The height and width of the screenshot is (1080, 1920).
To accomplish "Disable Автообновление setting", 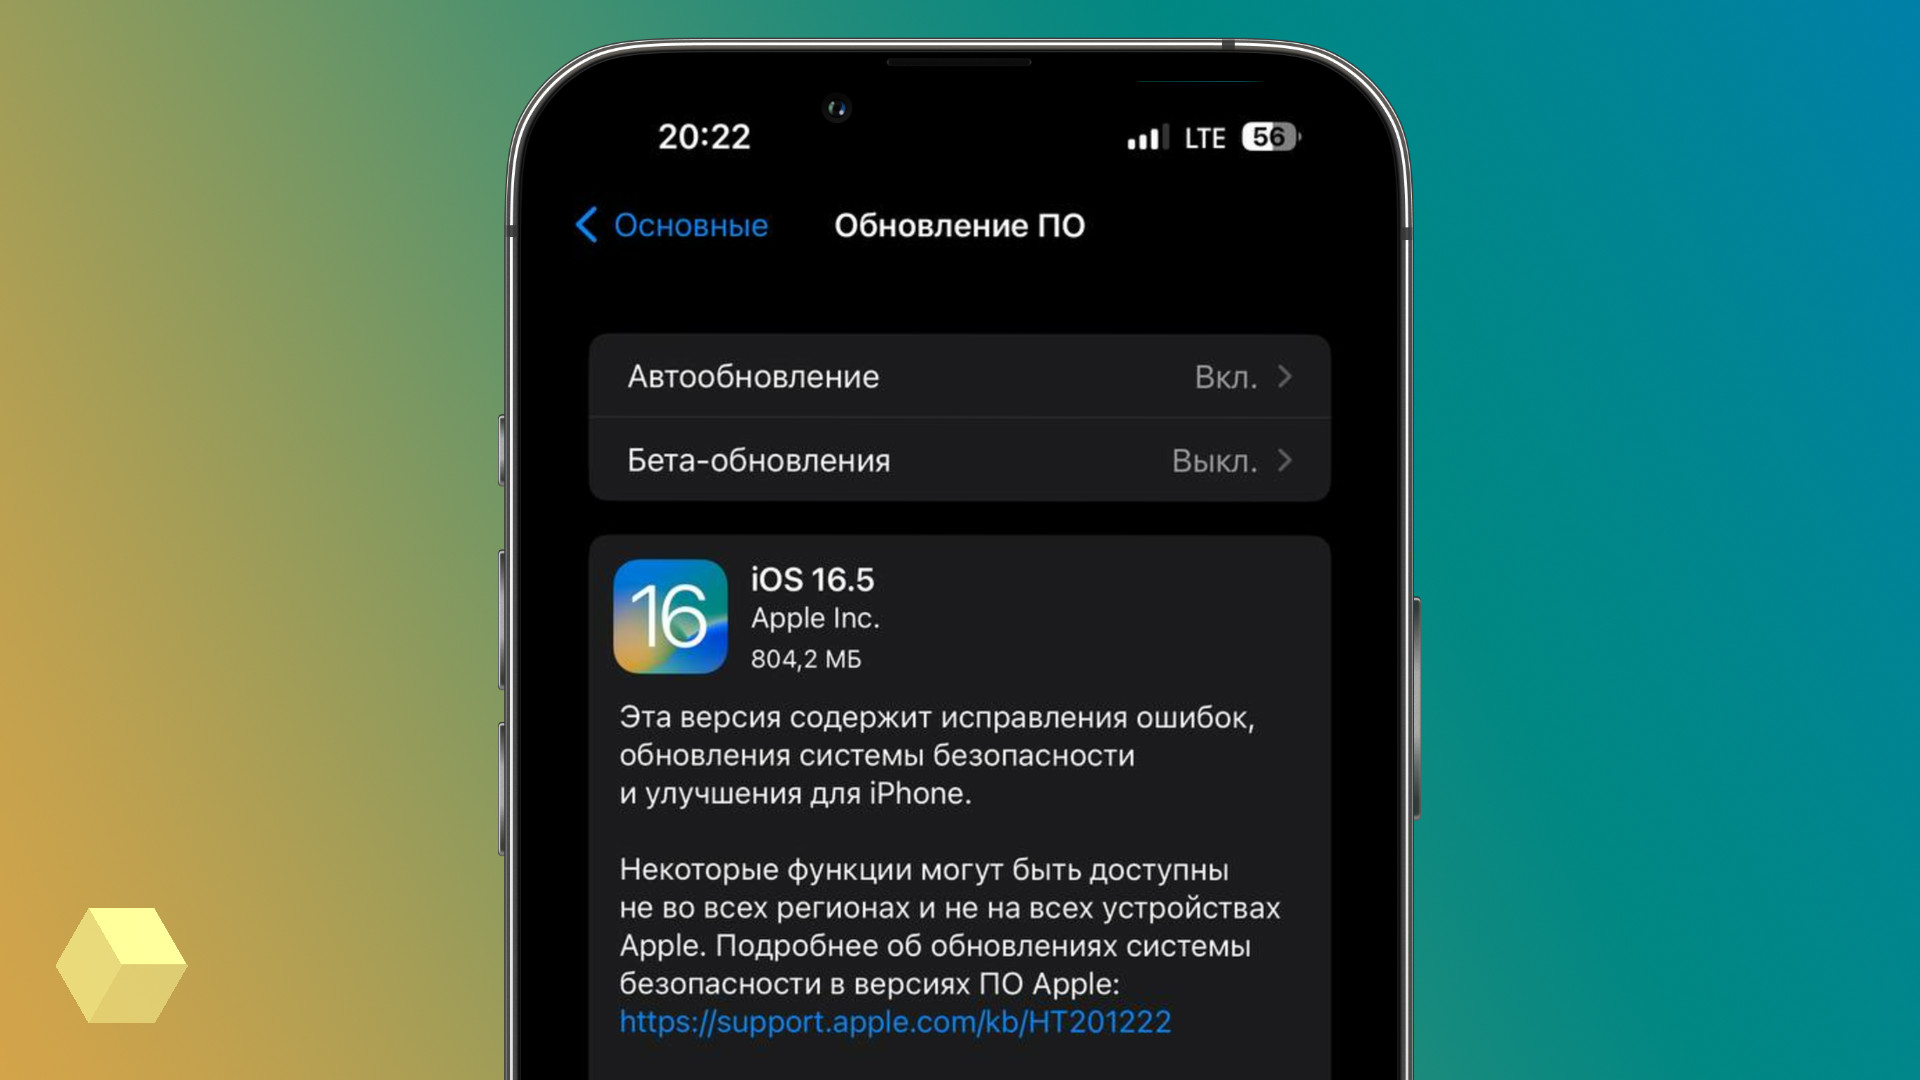I will [959, 376].
